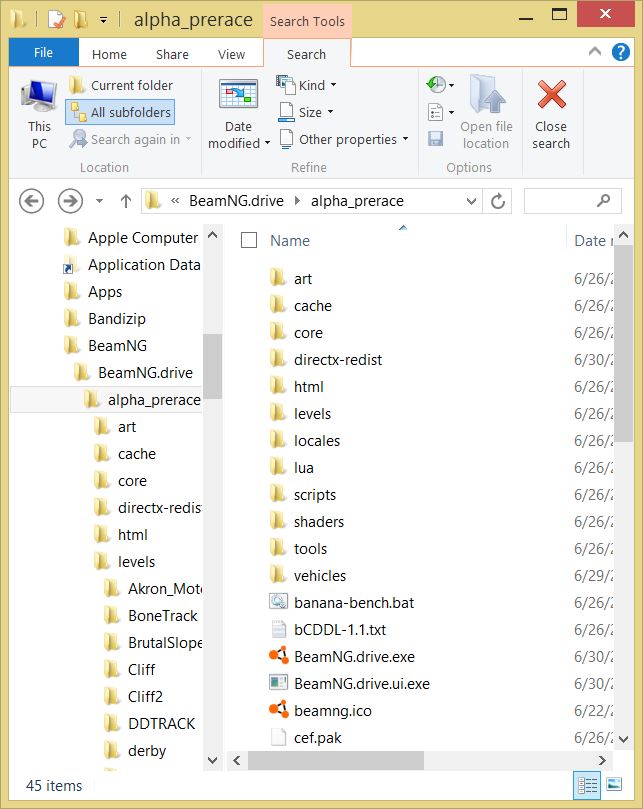
Task: Open Date modified refine dropdown
Action: (x=238, y=115)
